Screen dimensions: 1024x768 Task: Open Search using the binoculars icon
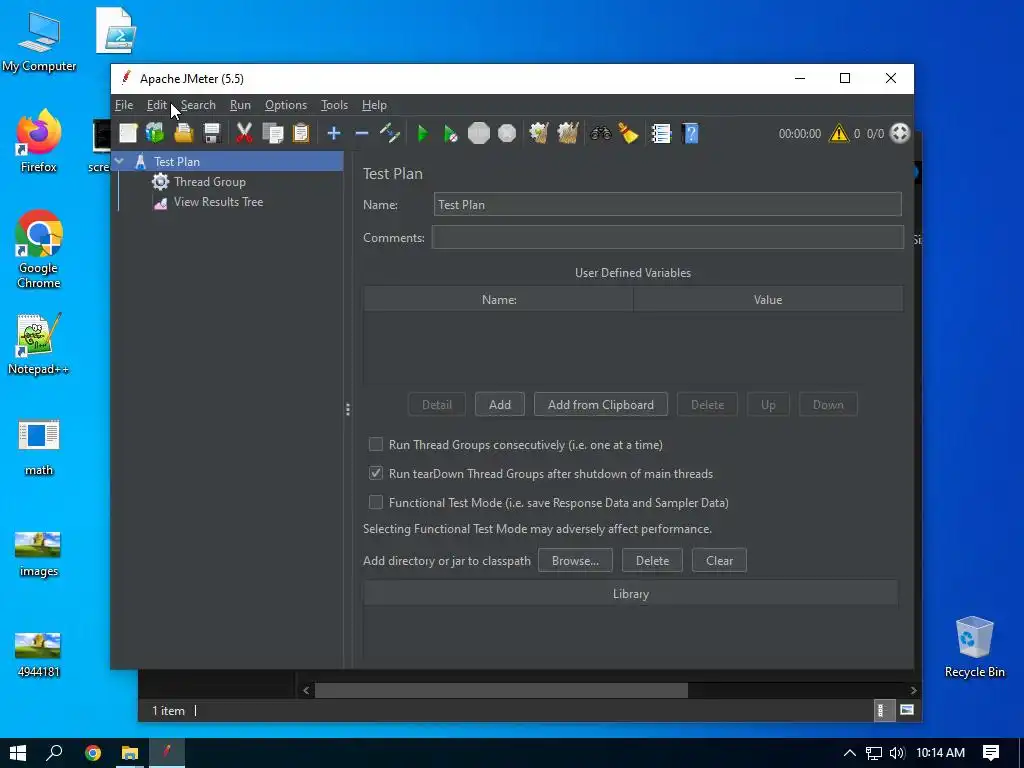click(x=600, y=133)
